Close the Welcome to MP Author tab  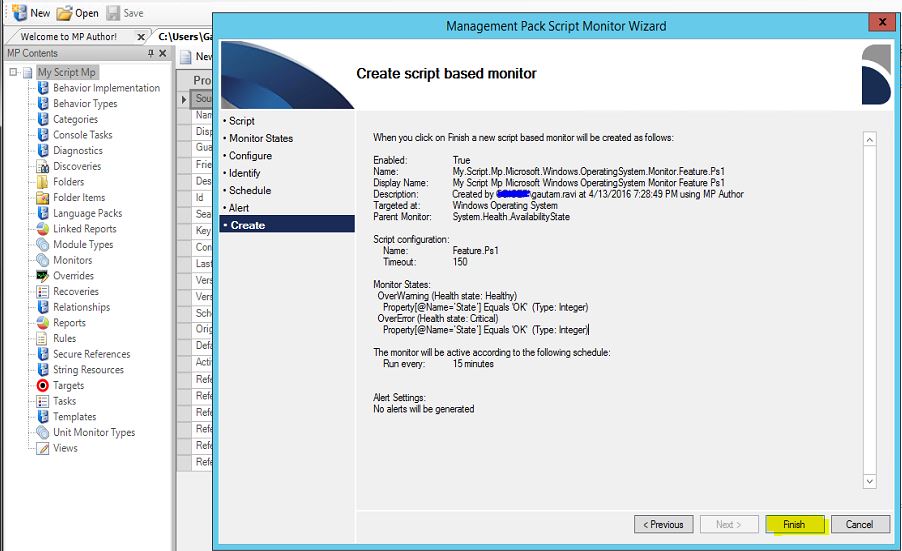click(x=140, y=37)
